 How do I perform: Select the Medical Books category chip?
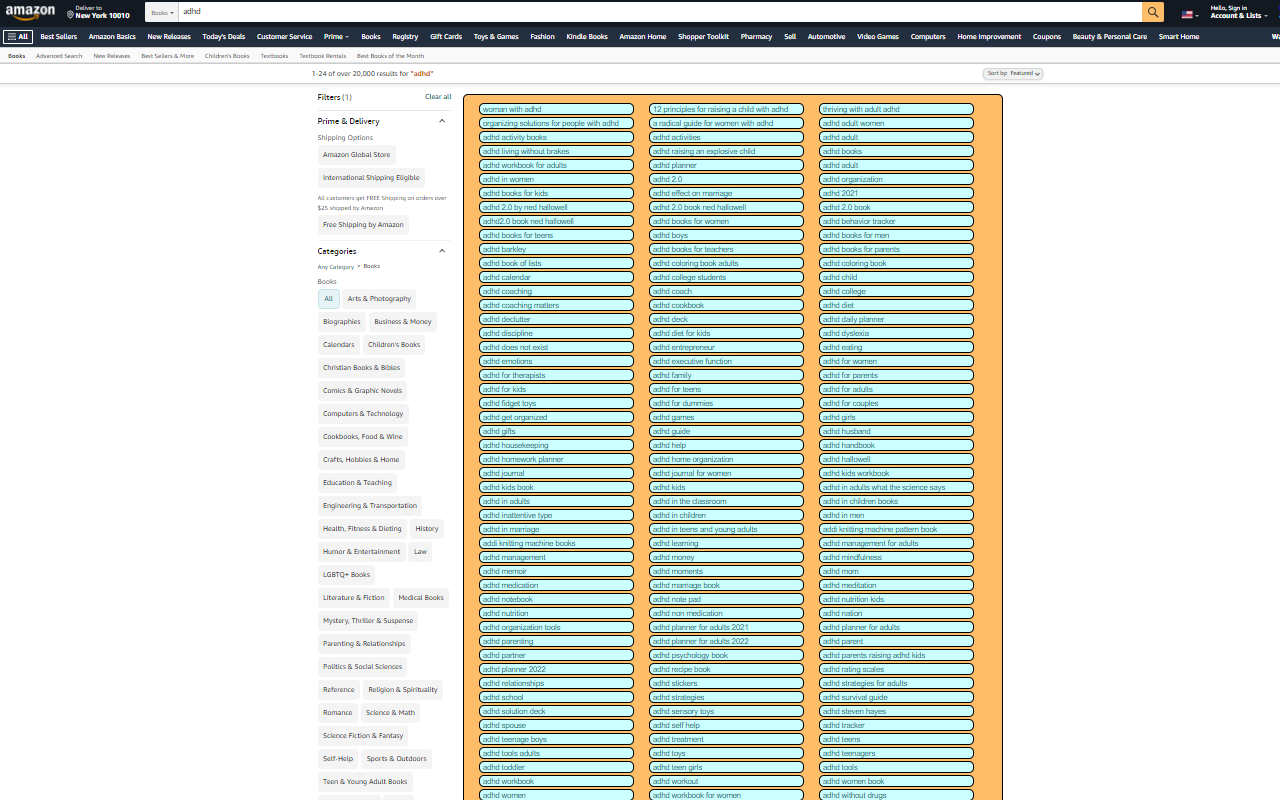pos(421,598)
